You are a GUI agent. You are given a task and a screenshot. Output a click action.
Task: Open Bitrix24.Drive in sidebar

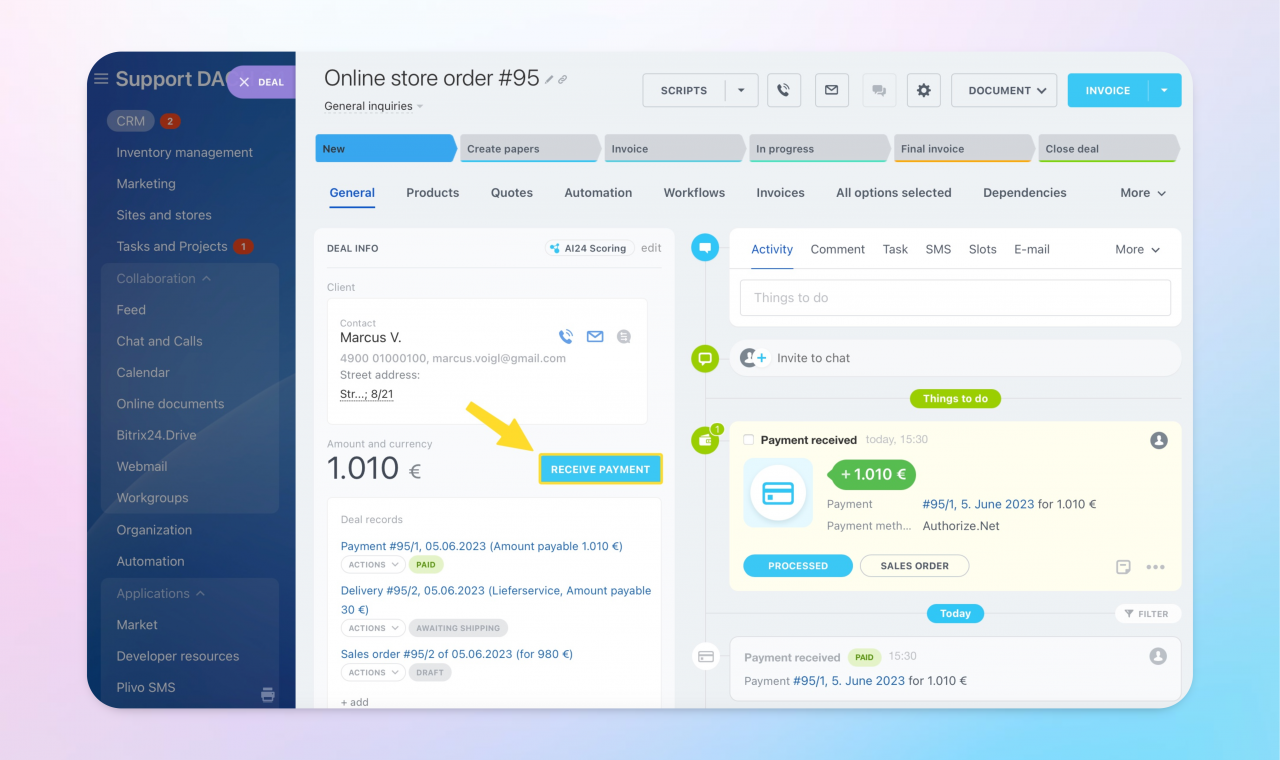click(x=156, y=435)
